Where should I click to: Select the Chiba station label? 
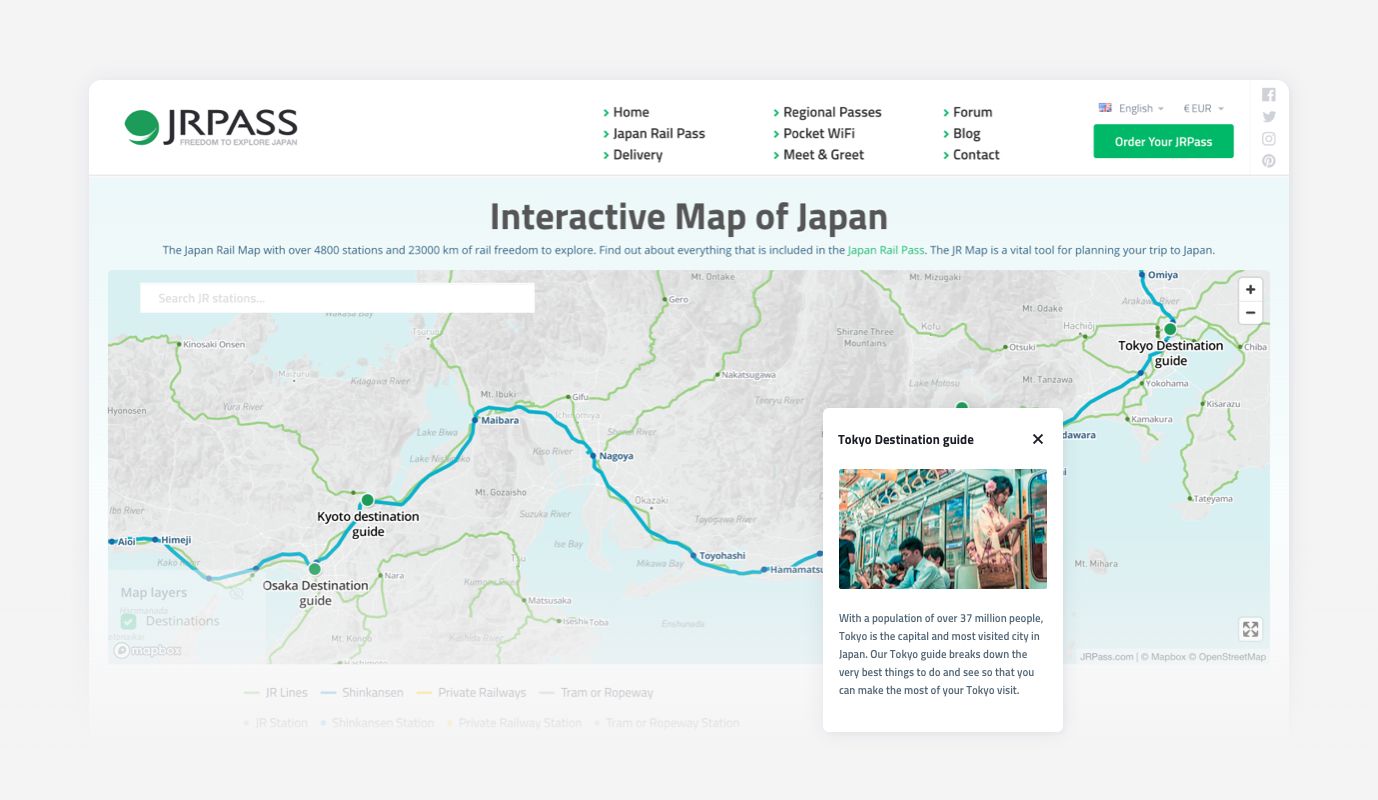[x=1255, y=347]
